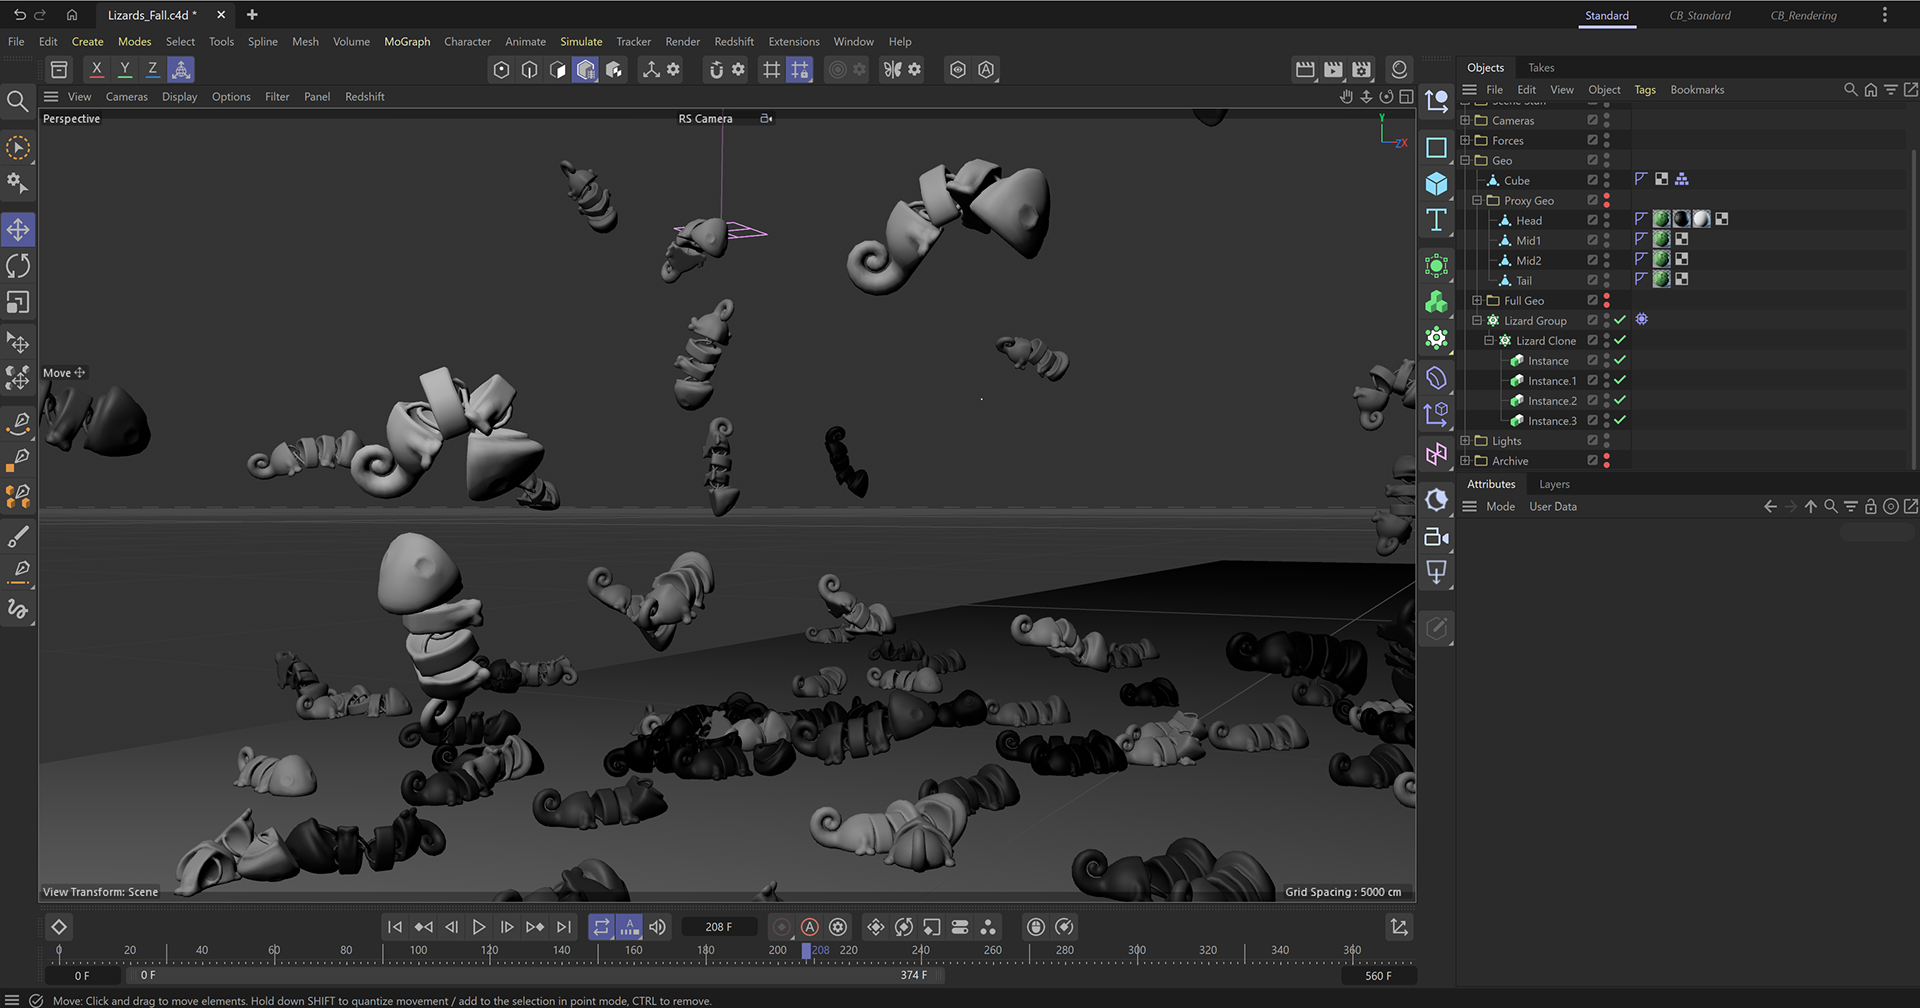Viewport: 1920px width, 1008px height.
Task: Click the timeline playhead marker at frame 208
Action: (807, 951)
